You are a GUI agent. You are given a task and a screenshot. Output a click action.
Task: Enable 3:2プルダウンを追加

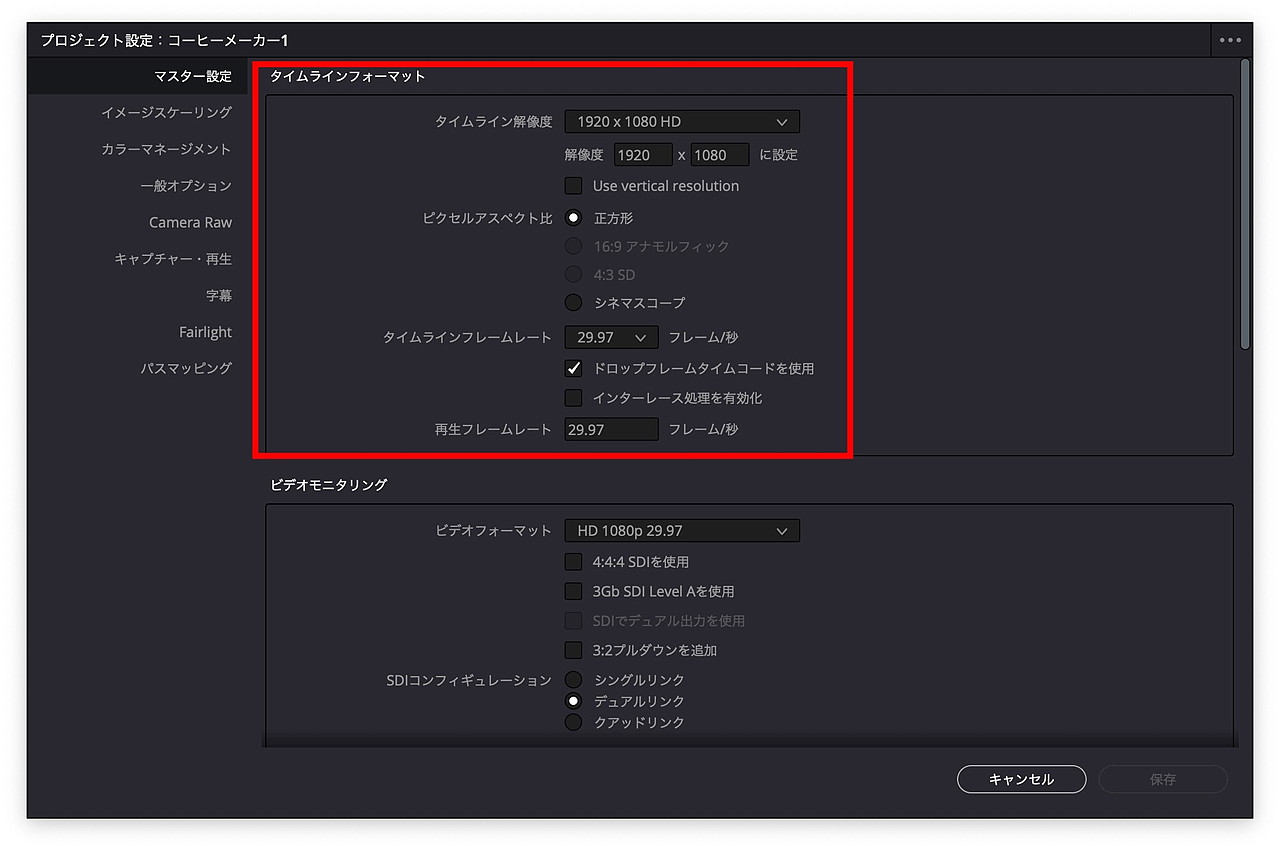tap(573, 649)
